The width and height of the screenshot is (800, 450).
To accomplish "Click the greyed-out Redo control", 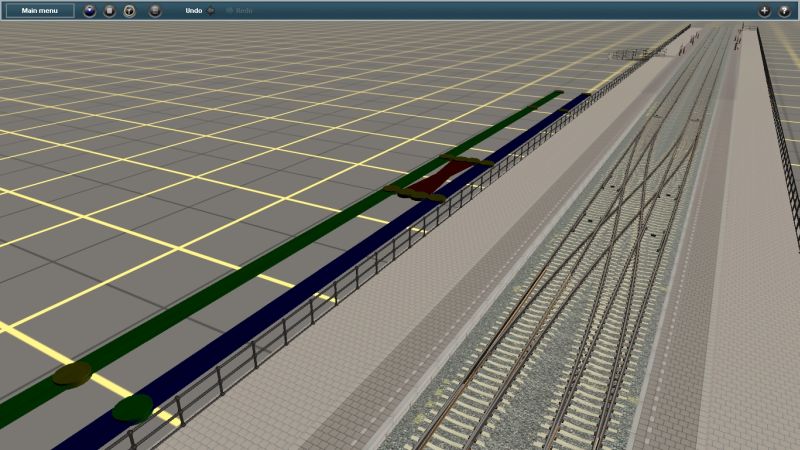I will click(x=240, y=11).
